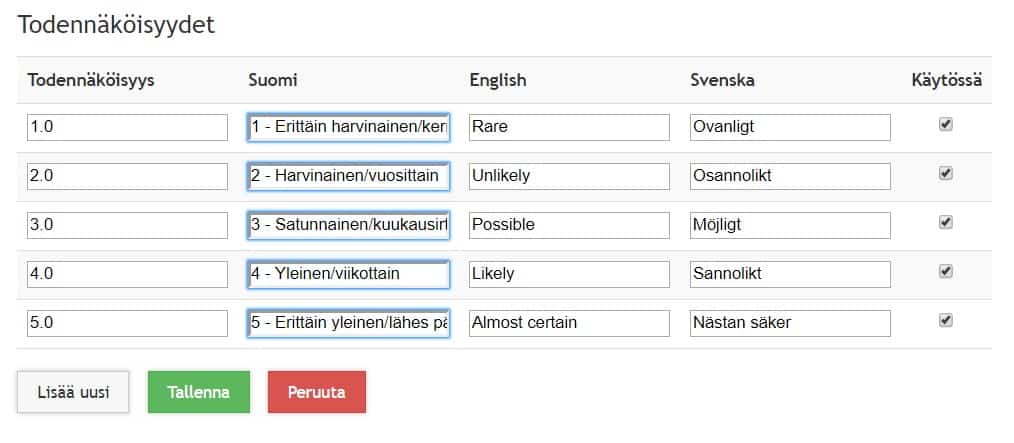1014x443 pixels.
Task: Focus Suomi field '3 - Satunnainen/kuukausittain'
Action: click(349, 225)
